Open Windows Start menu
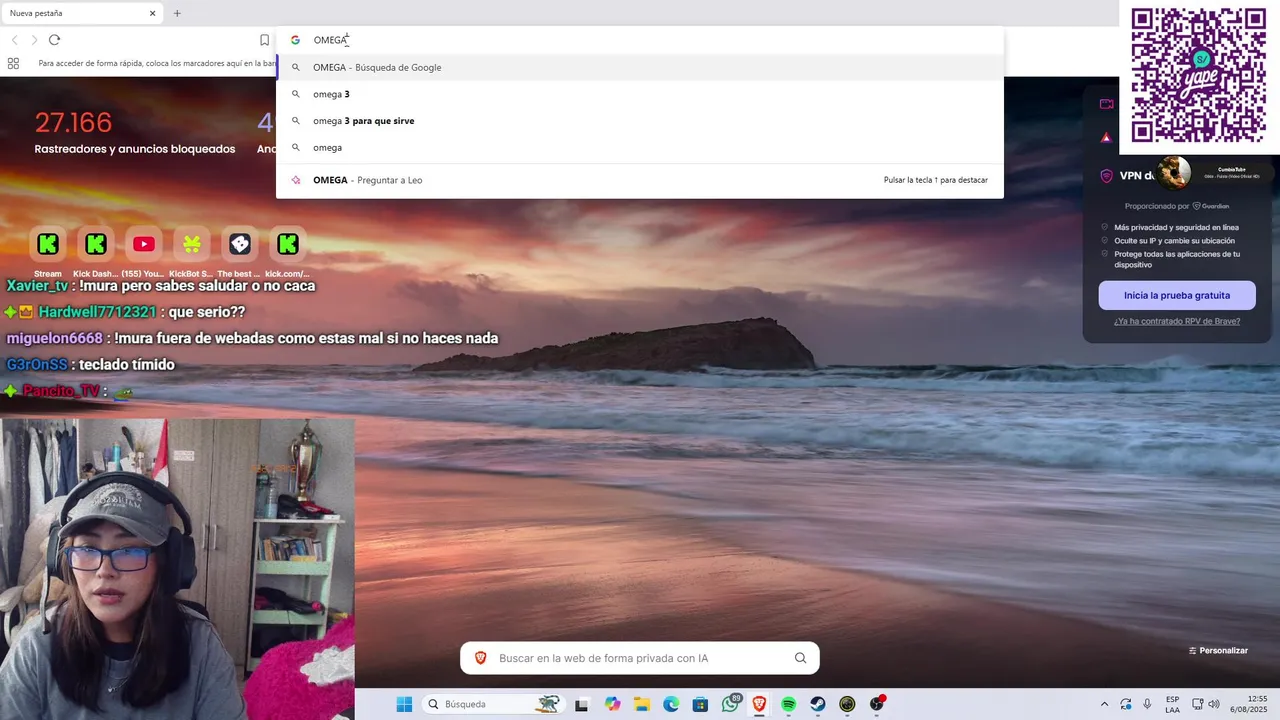Screen dimensions: 1280x720 tap(404, 704)
